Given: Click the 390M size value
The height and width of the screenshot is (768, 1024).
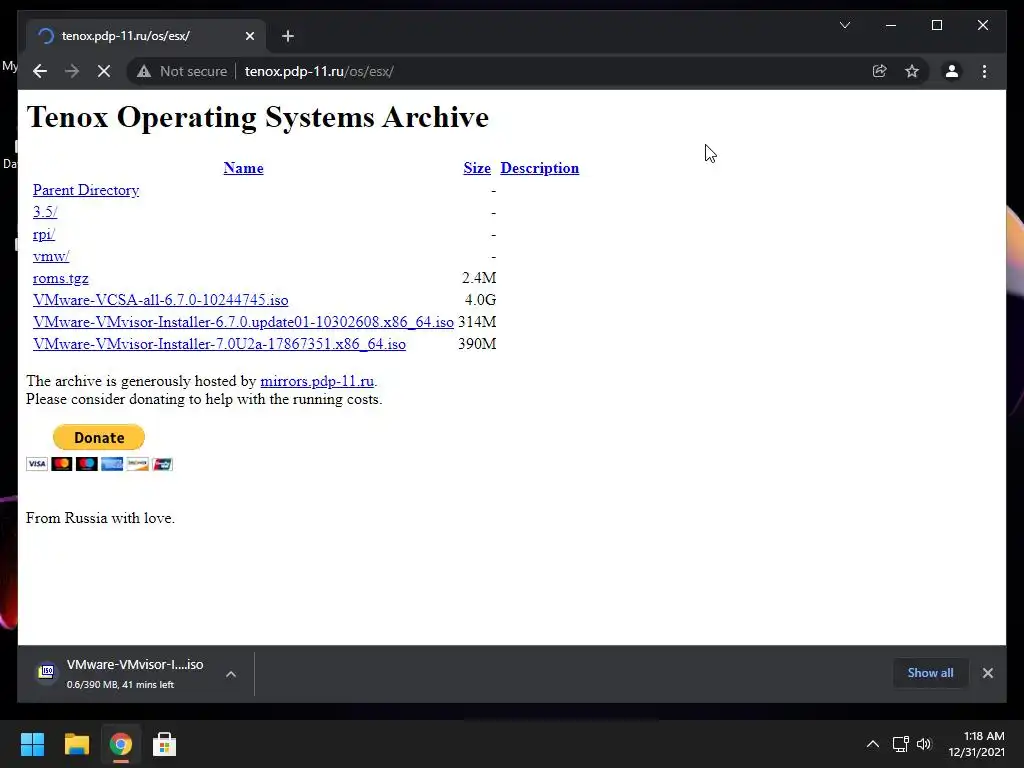Looking at the screenshot, I should point(477,344).
